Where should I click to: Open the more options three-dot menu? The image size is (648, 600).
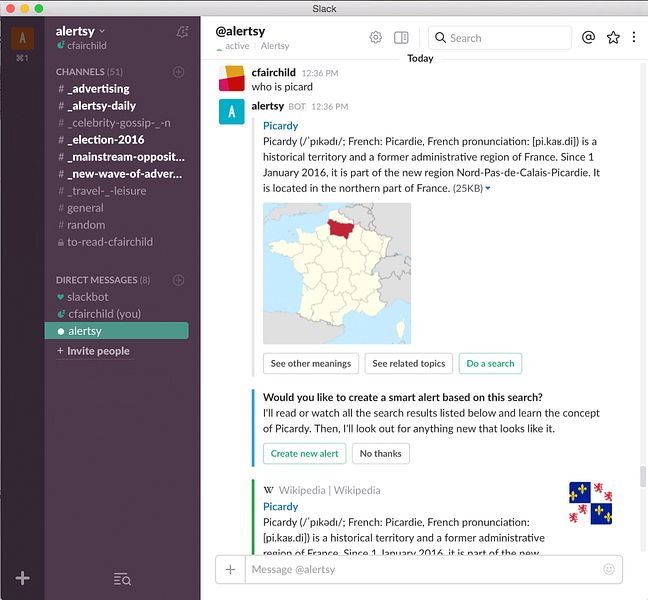pyautogui.click(x=634, y=37)
